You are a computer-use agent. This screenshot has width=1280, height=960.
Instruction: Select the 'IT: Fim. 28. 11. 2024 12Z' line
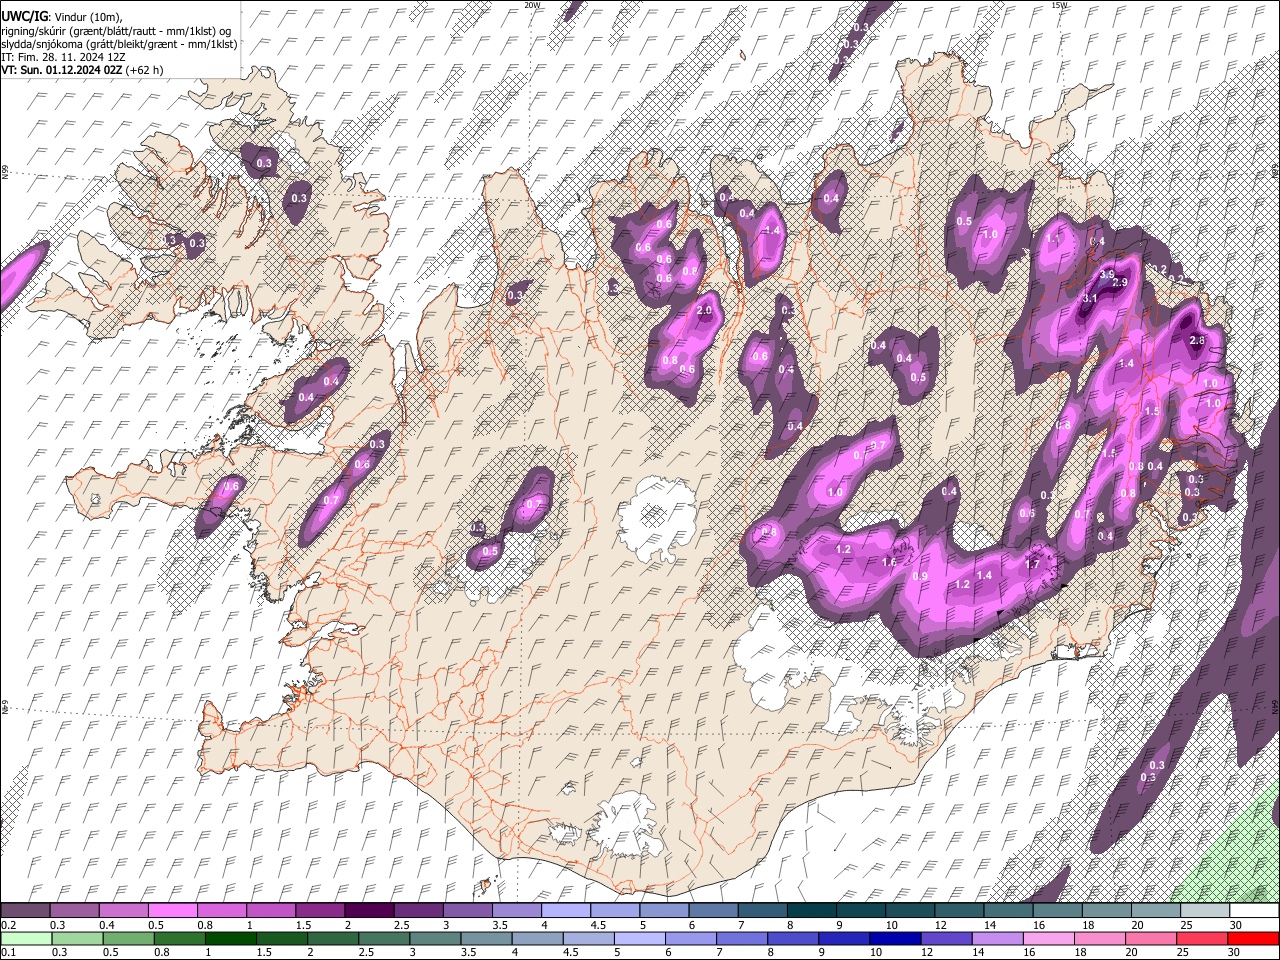pyautogui.click(x=65, y=57)
